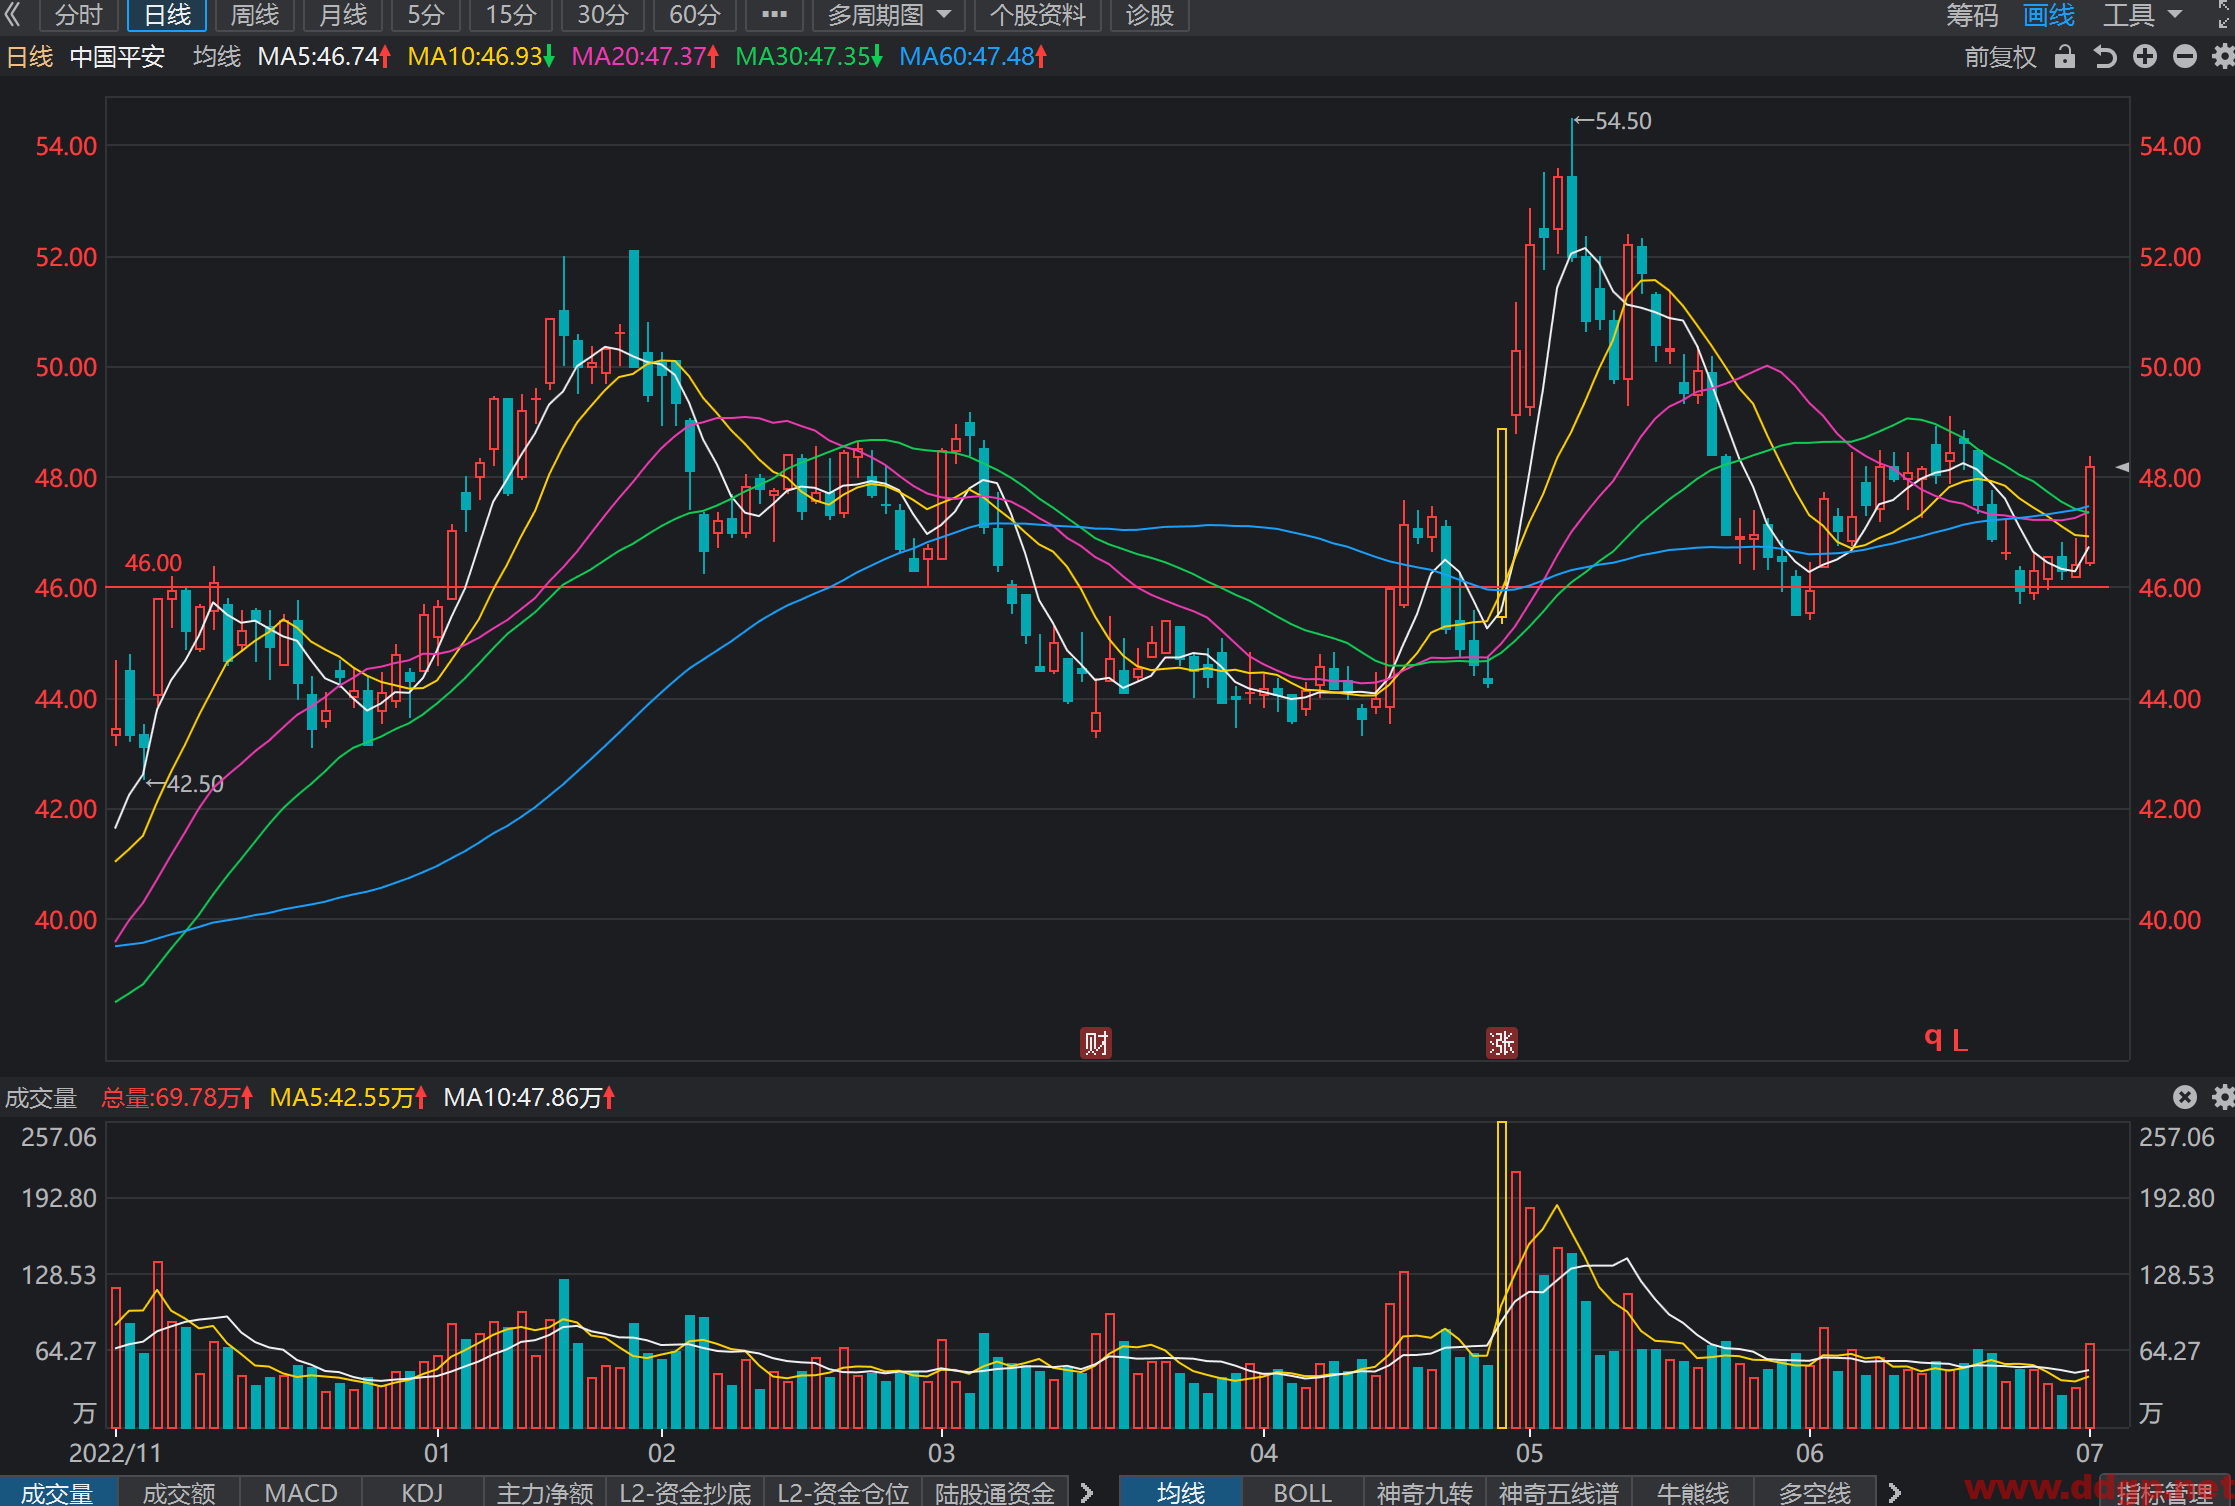
Task: Click MA5:46.74 legend value
Action: tap(324, 57)
